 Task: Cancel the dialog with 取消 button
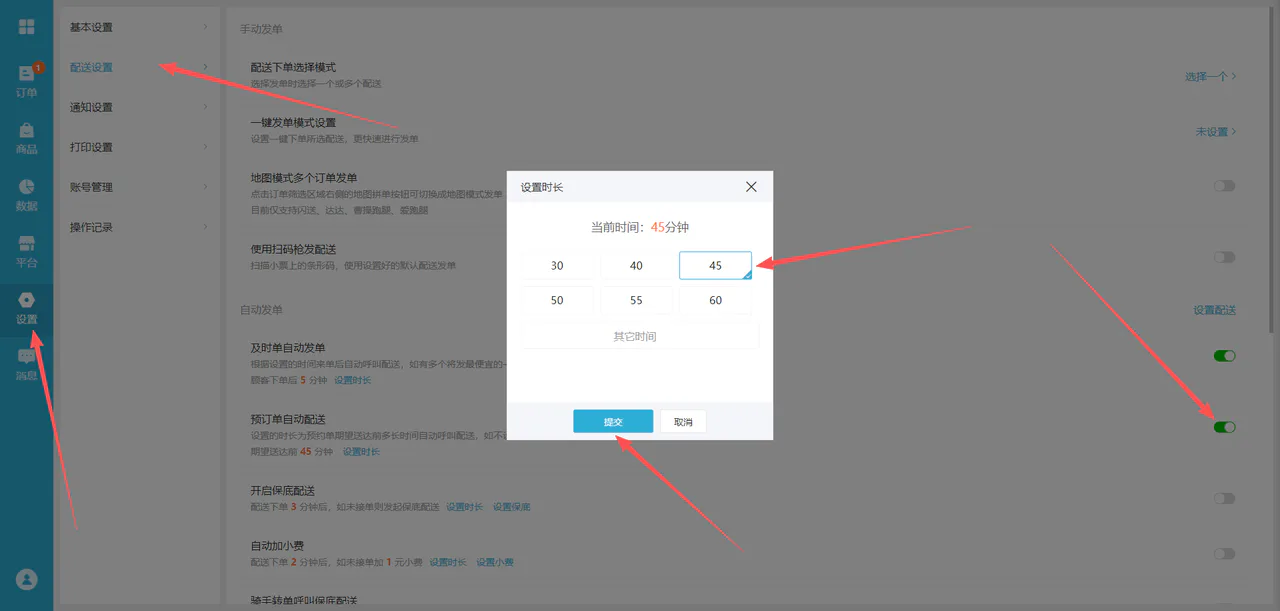[x=683, y=422]
